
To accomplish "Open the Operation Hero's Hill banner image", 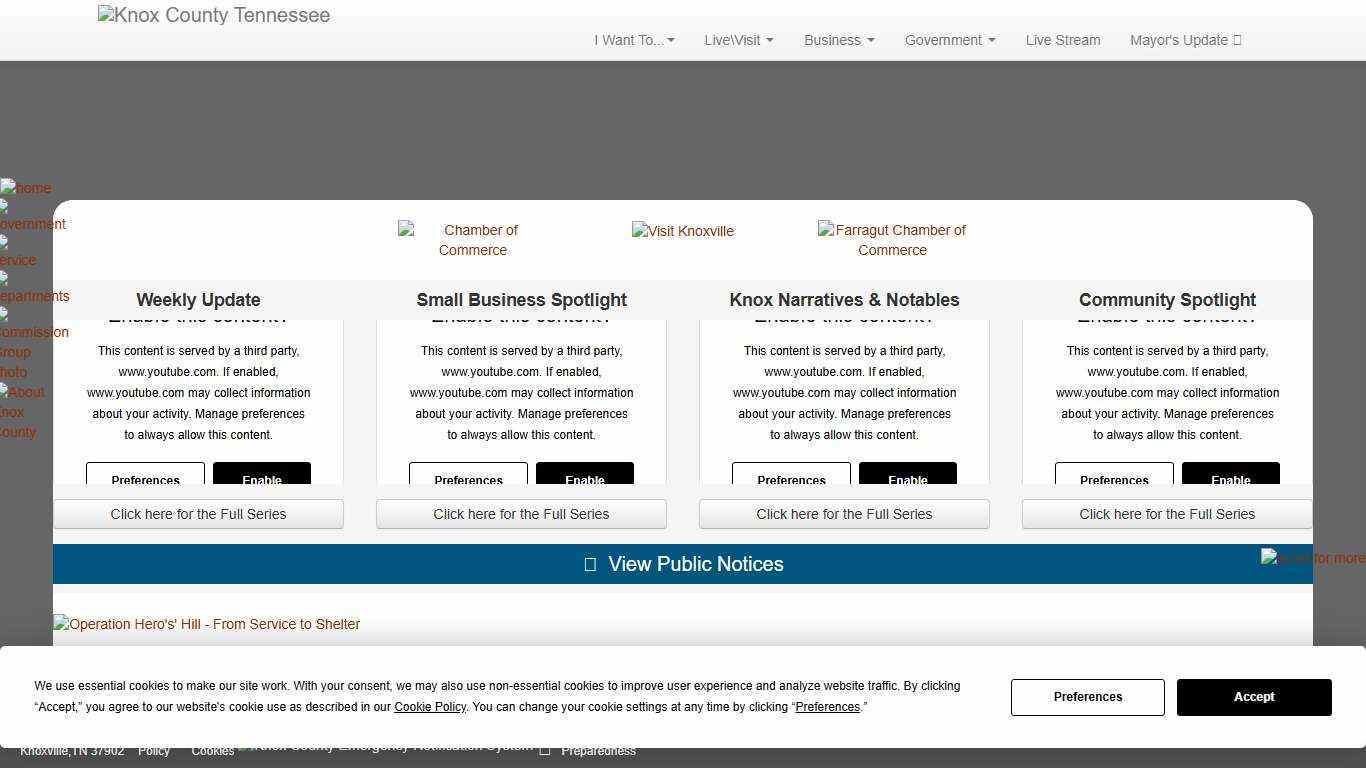I will pos(207,624).
